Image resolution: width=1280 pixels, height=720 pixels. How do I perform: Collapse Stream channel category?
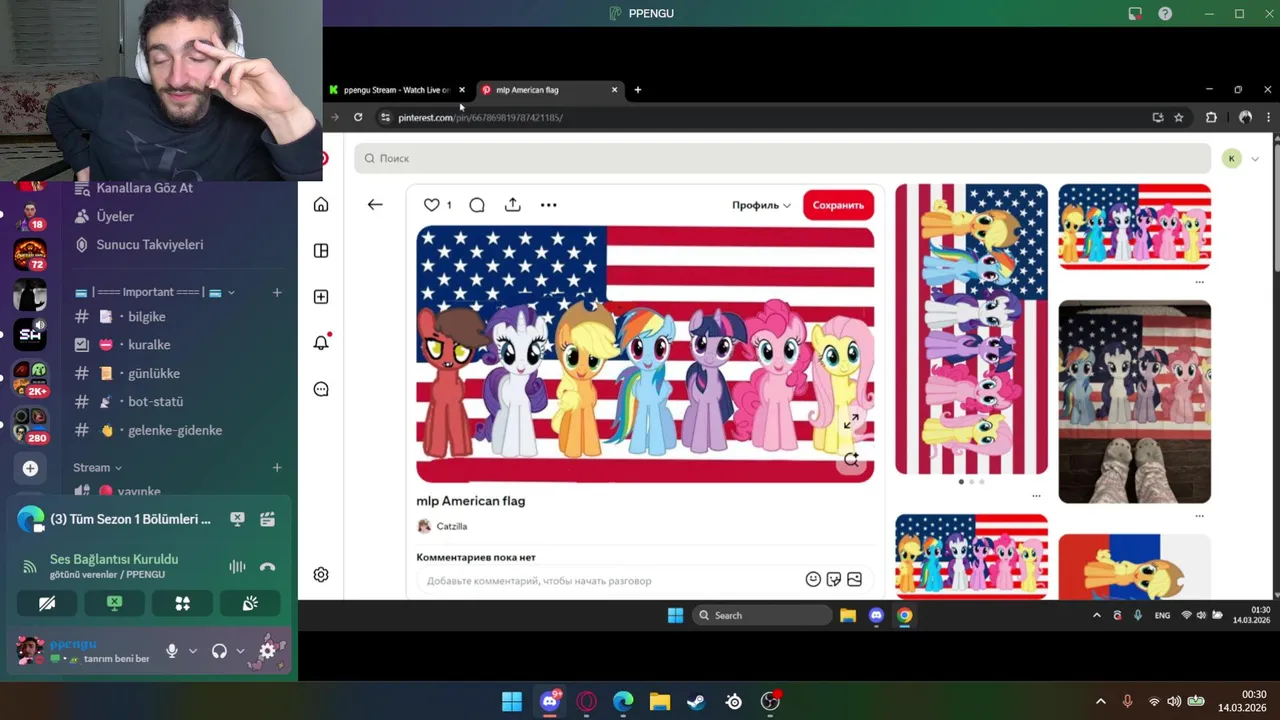(97, 467)
